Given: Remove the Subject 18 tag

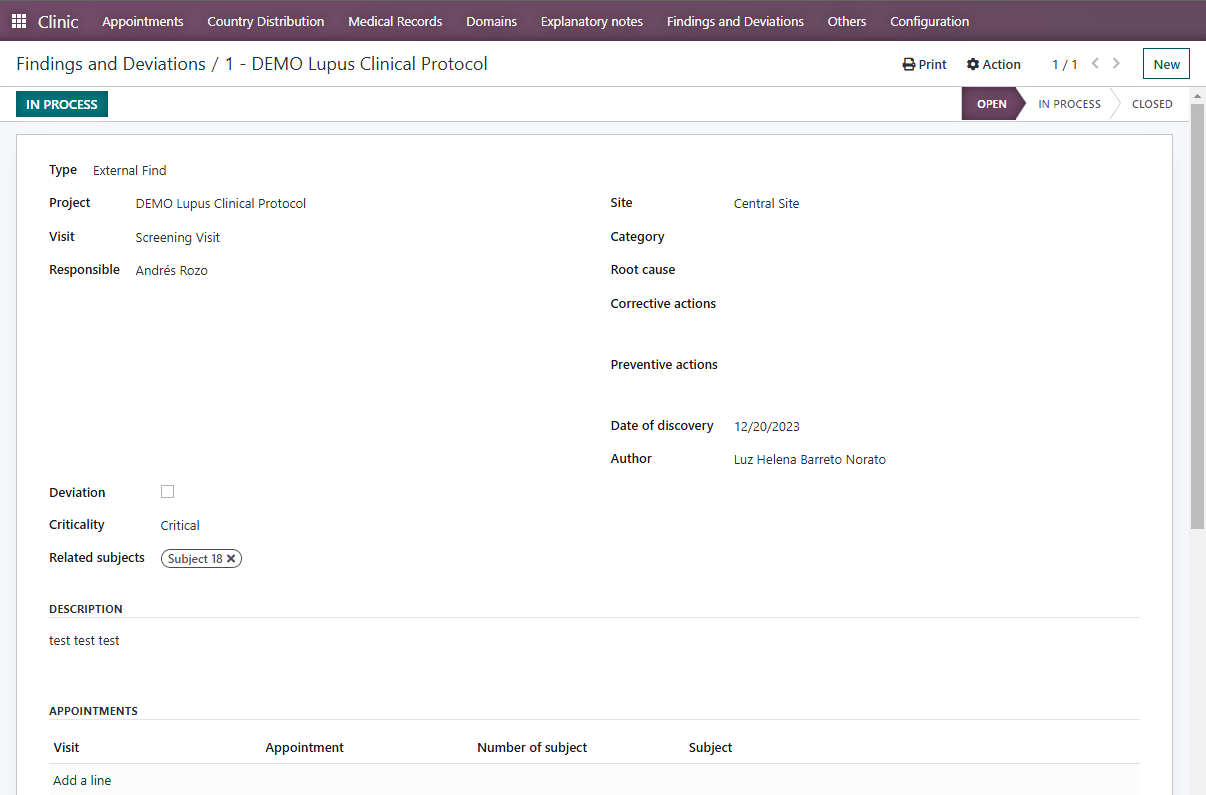Looking at the screenshot, I should click(231, 558).
